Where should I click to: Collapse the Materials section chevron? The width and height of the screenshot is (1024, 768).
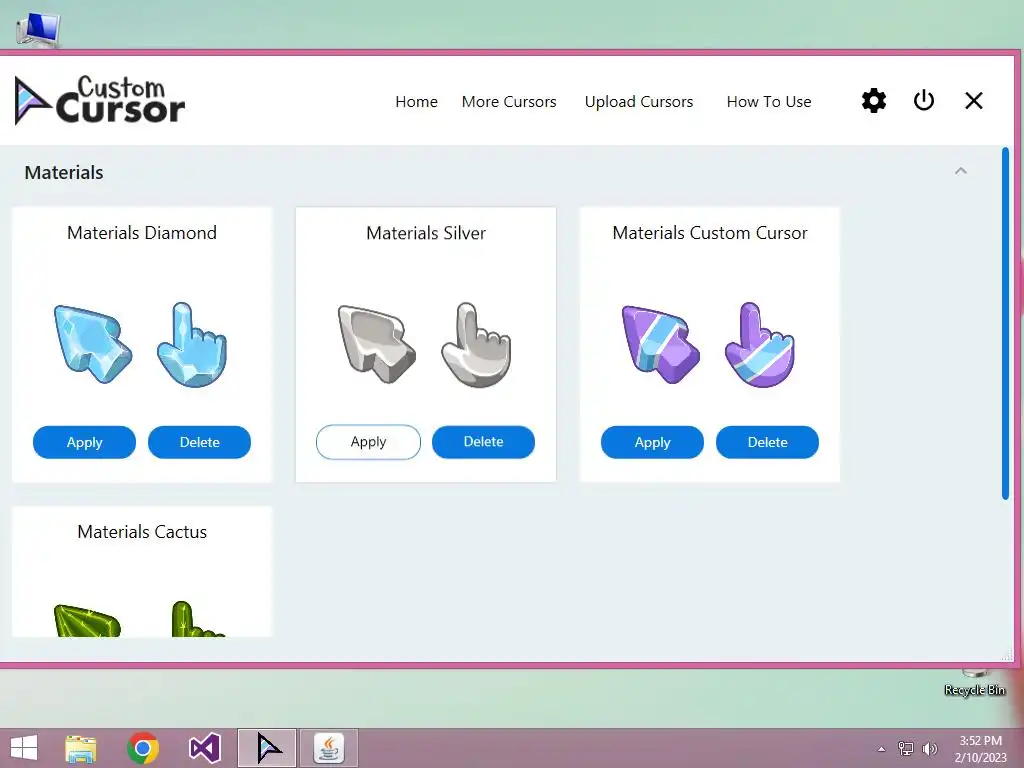point(961,171)
